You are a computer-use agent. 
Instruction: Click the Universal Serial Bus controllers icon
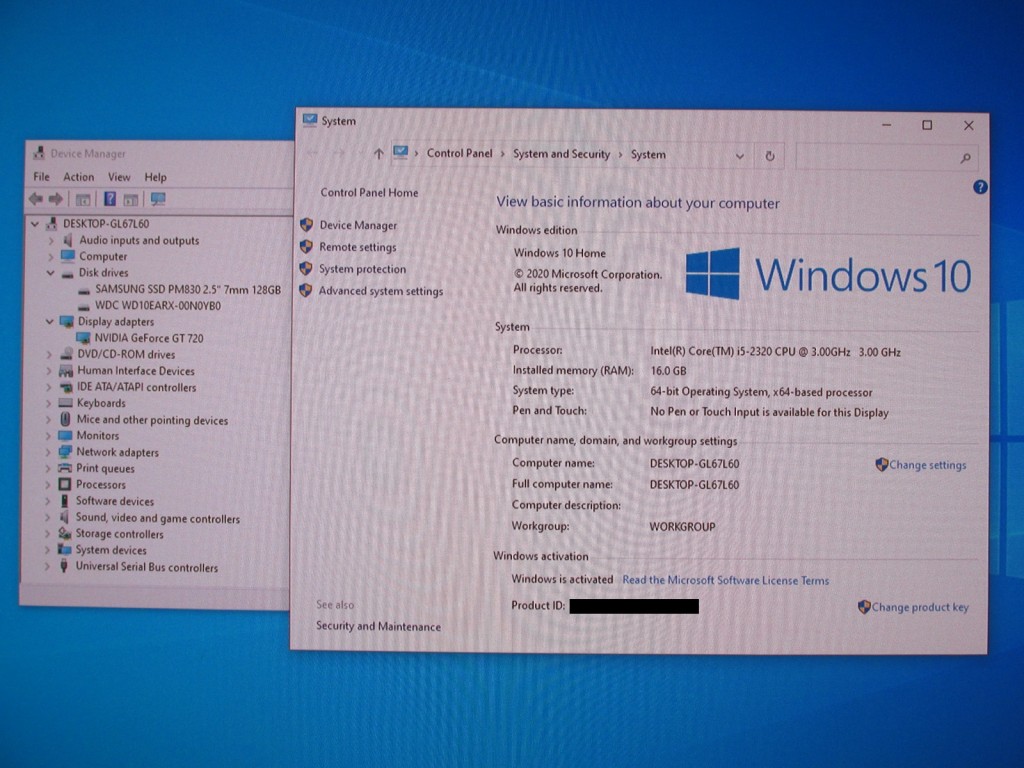pyautogui.click(x=64, y=566)
